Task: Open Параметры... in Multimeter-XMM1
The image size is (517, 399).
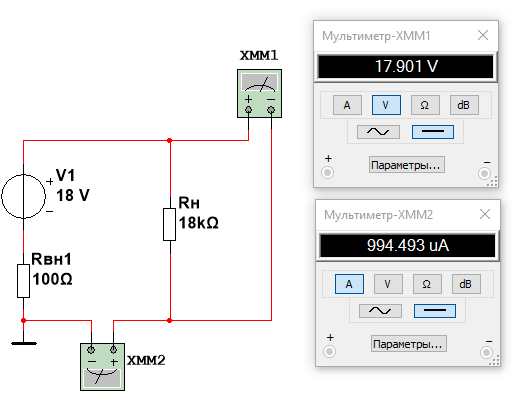Action: tap(407, 165)
